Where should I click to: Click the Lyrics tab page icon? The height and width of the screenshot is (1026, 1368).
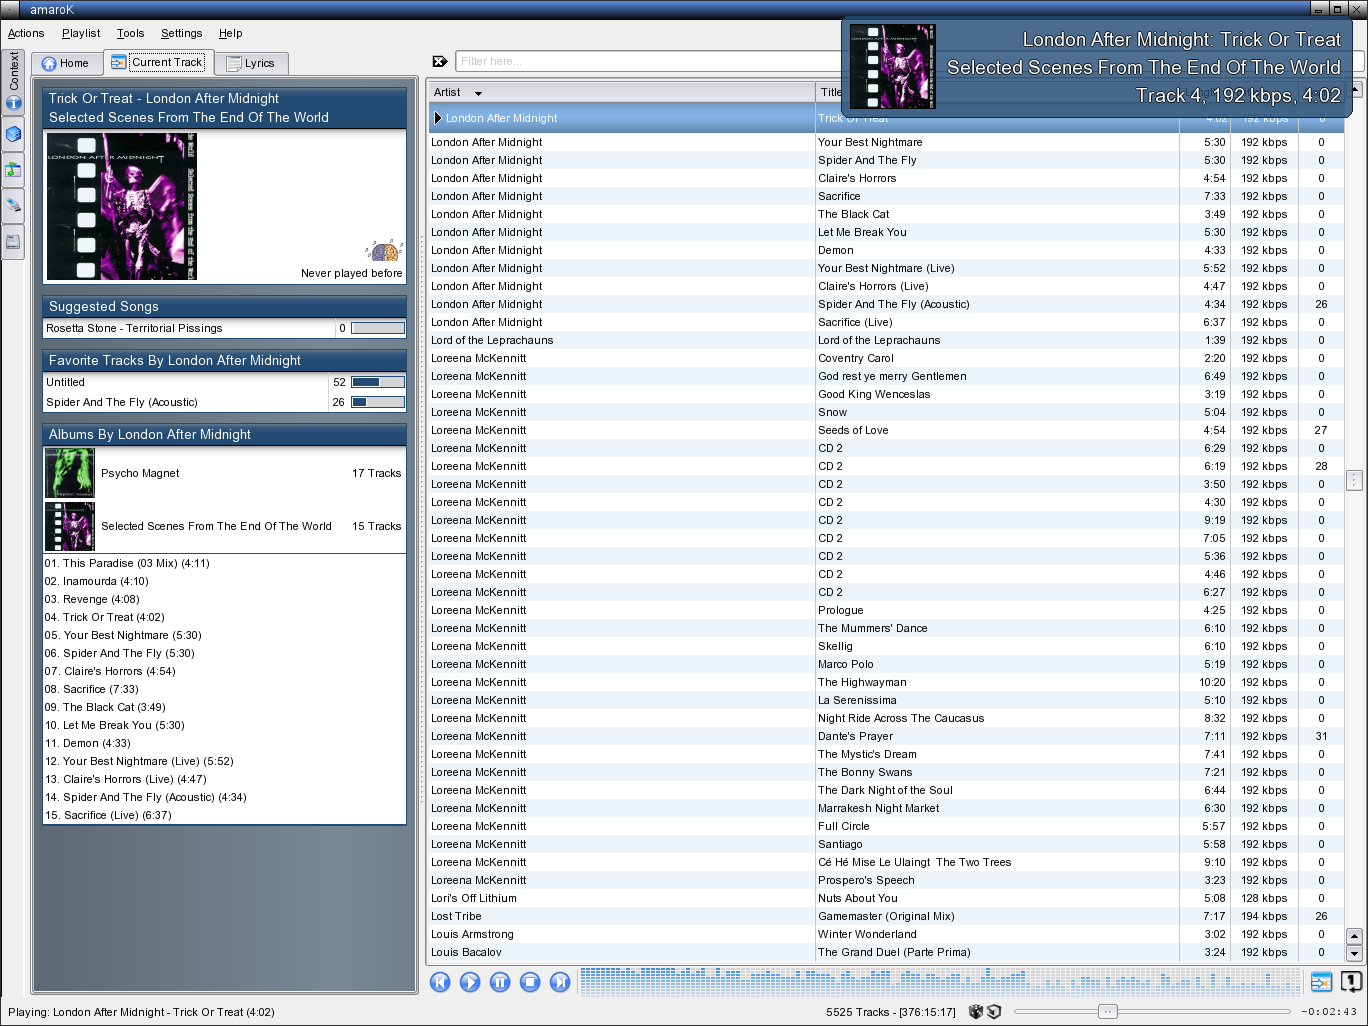click(234, 64)
